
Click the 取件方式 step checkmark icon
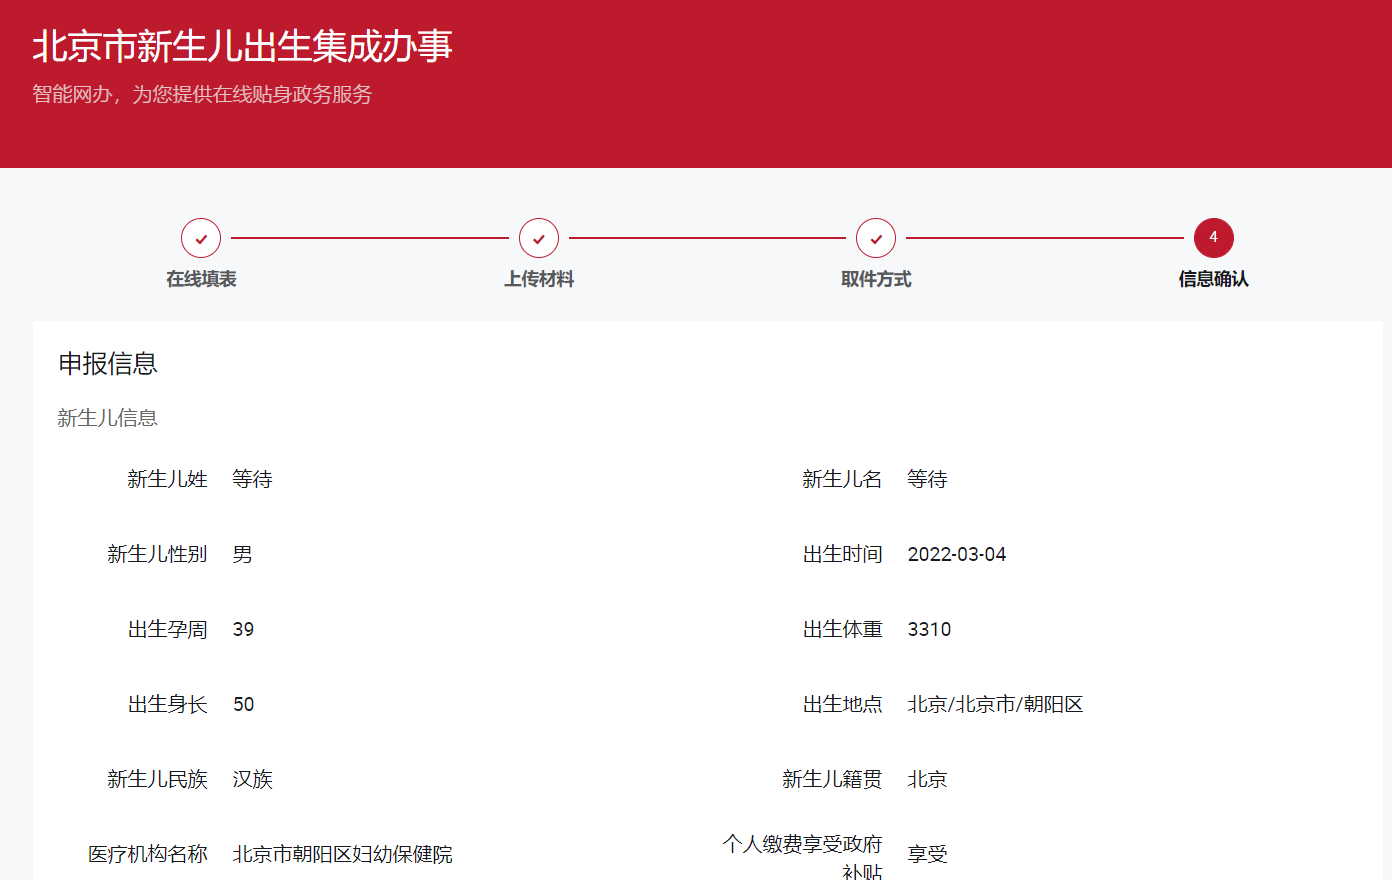876,238
